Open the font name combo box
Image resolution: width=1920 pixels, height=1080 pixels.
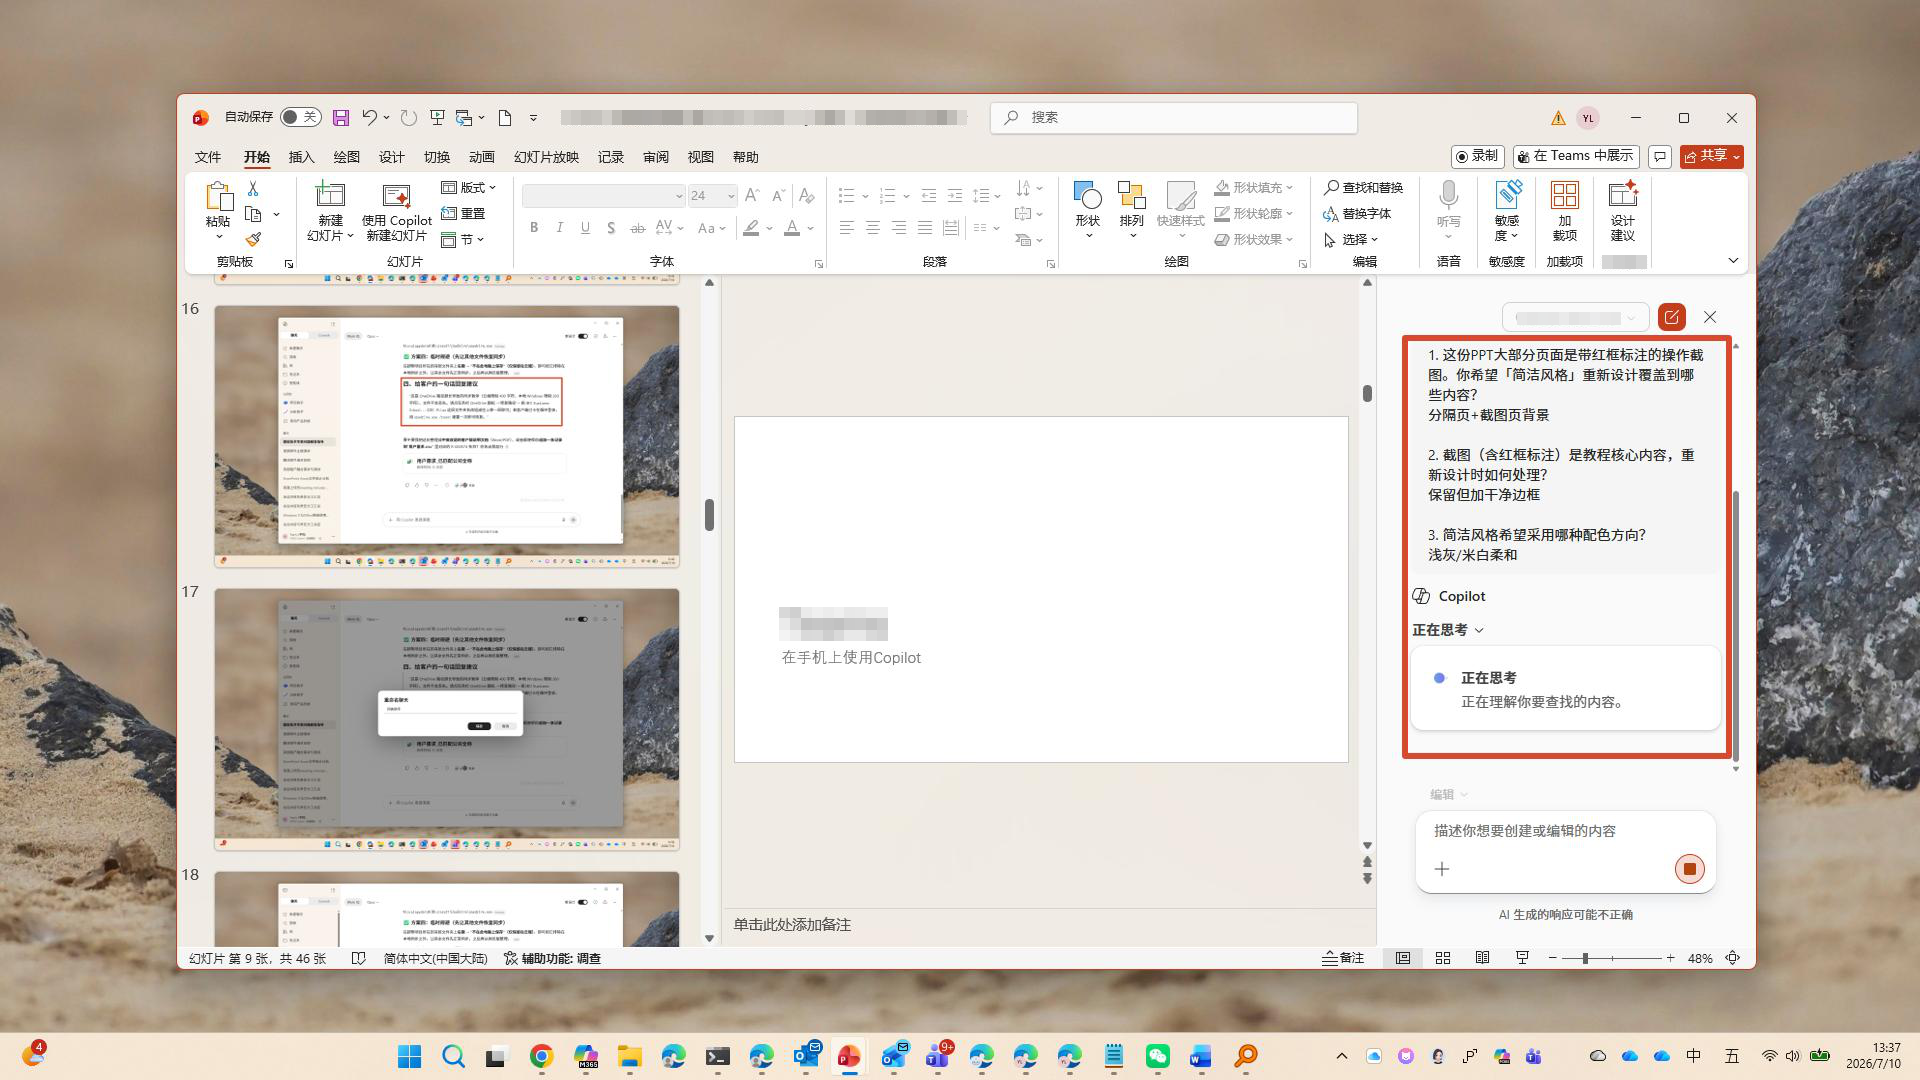tap(603, 196)
